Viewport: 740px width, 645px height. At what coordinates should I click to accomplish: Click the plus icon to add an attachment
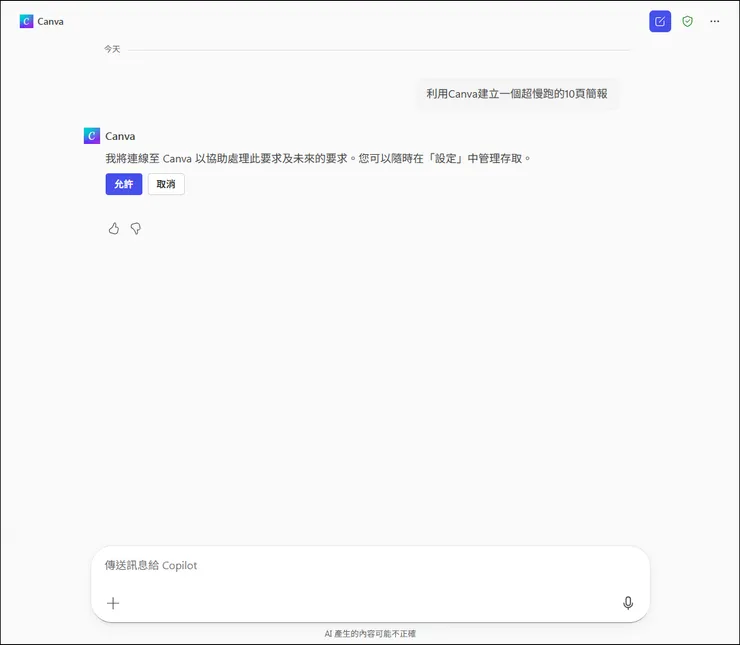(113, 603)
